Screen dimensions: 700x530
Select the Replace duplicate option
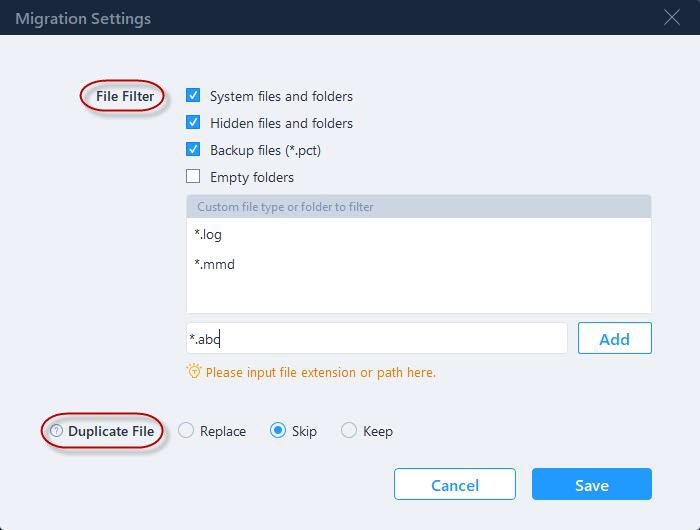tap(186, 431)
